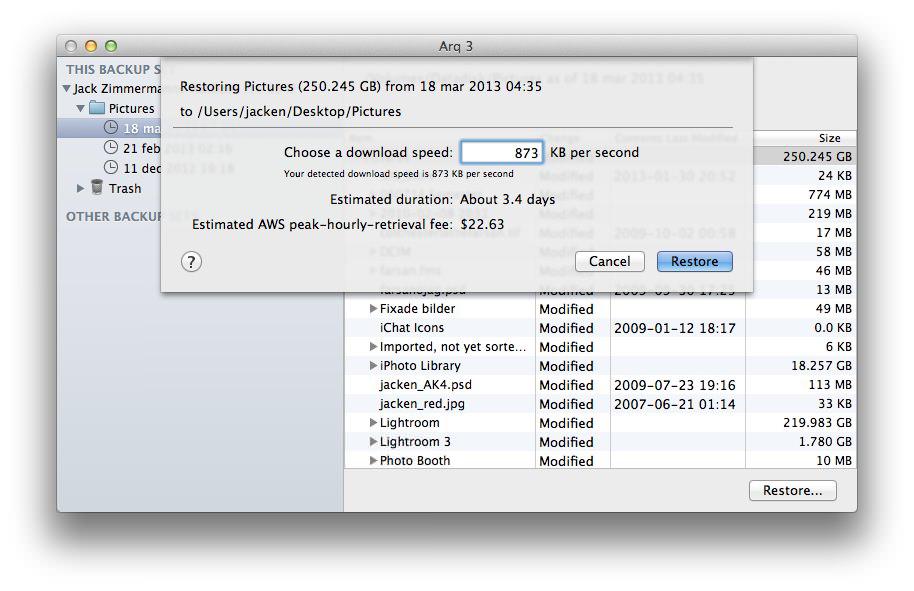Select the 21 feb backup clock icon
914x591 pixels.
[x=111, y=147]
